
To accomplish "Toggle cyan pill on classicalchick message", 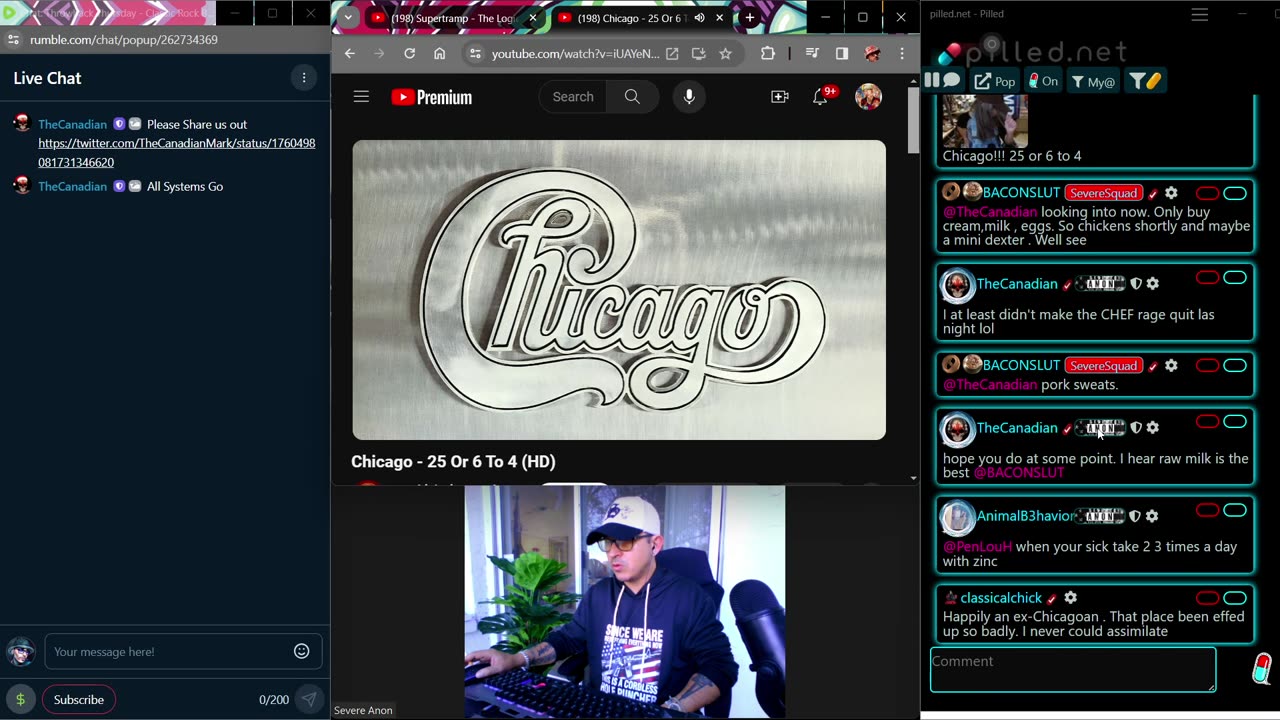I will (x=1235, y=598).
